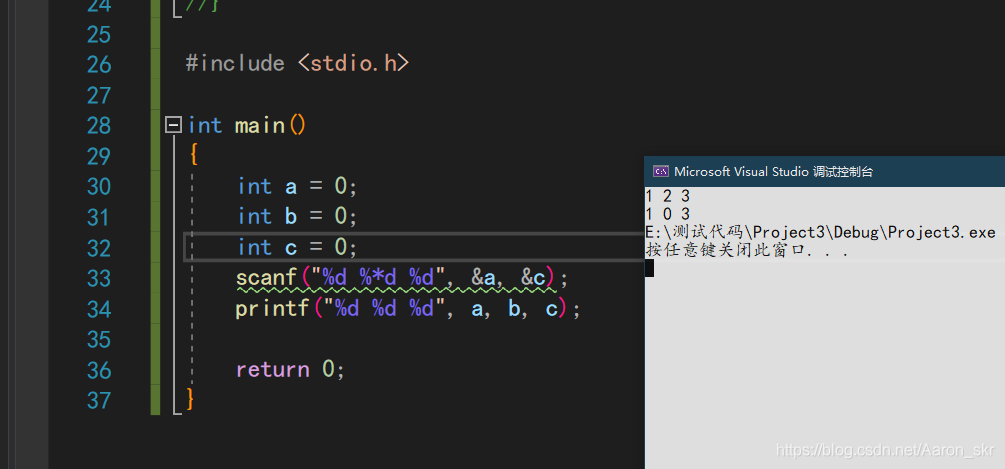1005x469 pixels.
Task: Click line number 36
Action: pos(99,370)
